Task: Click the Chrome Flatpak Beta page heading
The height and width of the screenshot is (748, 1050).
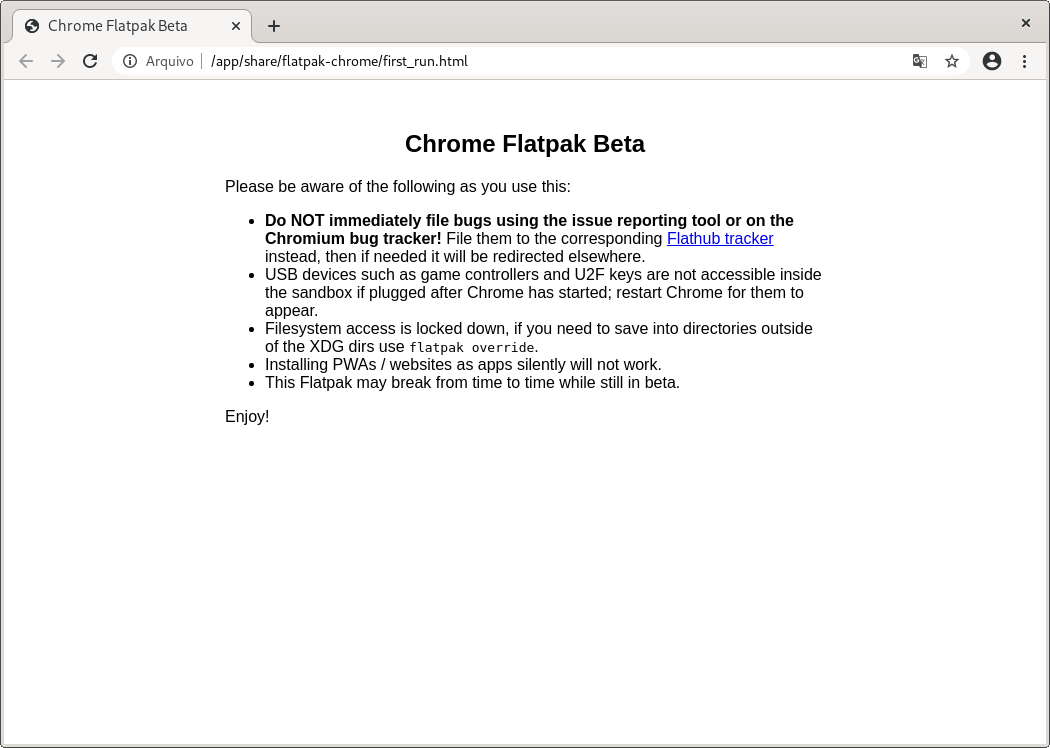Action: coord(525,144)
